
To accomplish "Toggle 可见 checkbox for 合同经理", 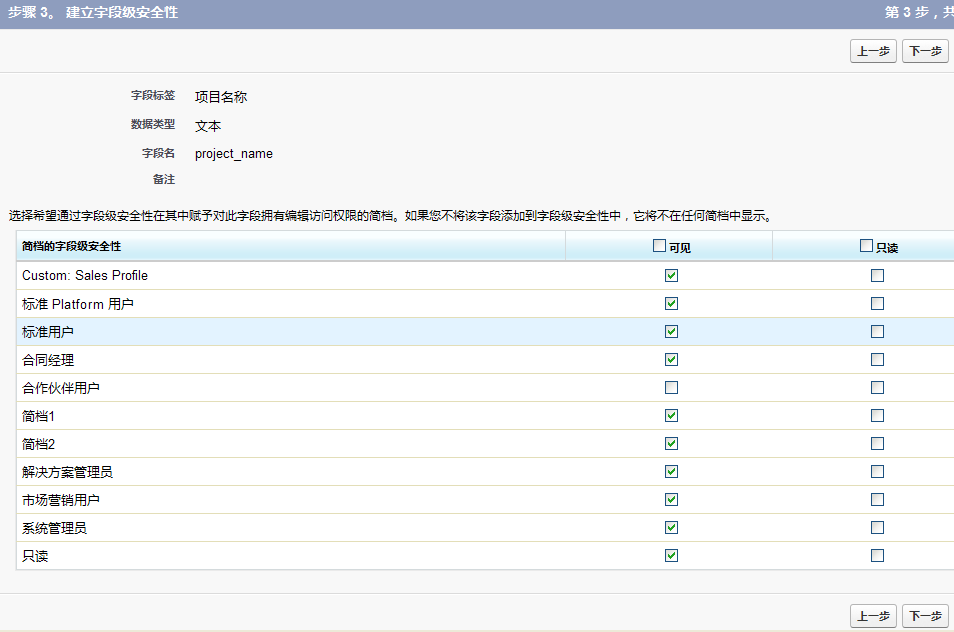I will click(x=671, y=360).
